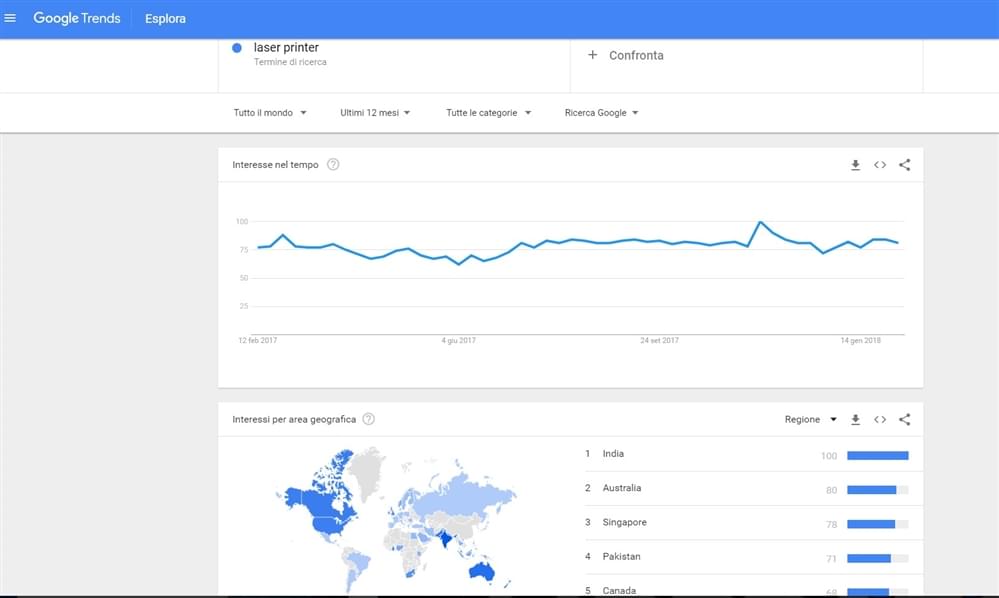999x598 pixels.
Task: Switch the Regione dropdown in map card
Action: [x=810, y=420]
